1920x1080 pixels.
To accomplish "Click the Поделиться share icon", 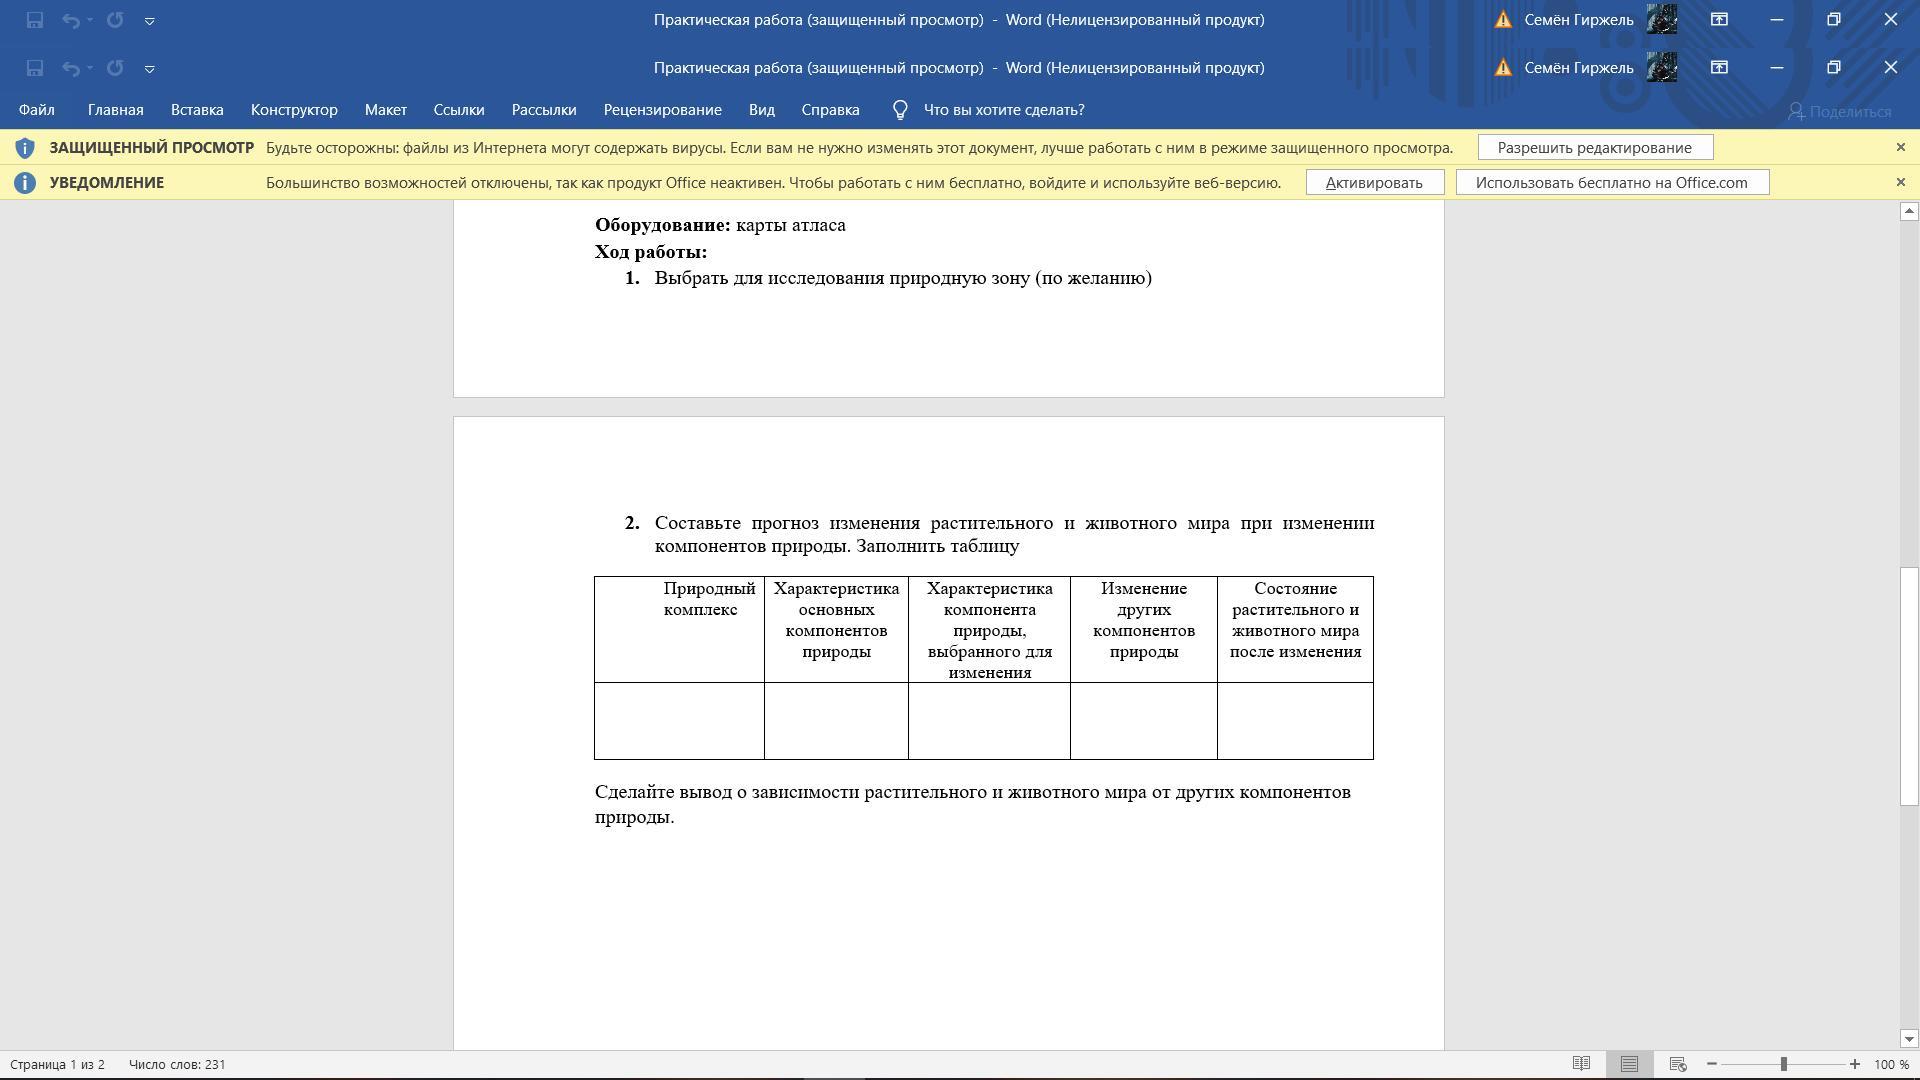I will 1796,111.
